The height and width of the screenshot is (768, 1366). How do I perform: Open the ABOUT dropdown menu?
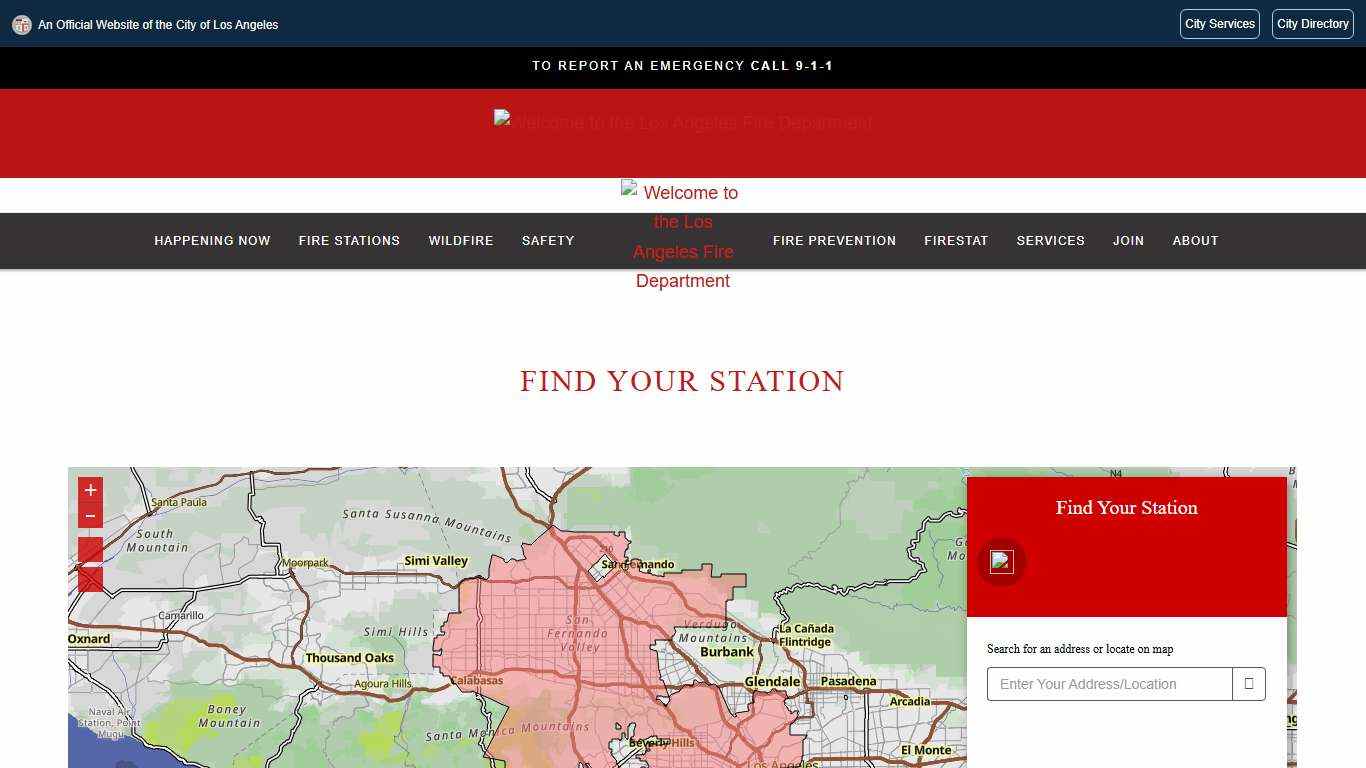1195,240
